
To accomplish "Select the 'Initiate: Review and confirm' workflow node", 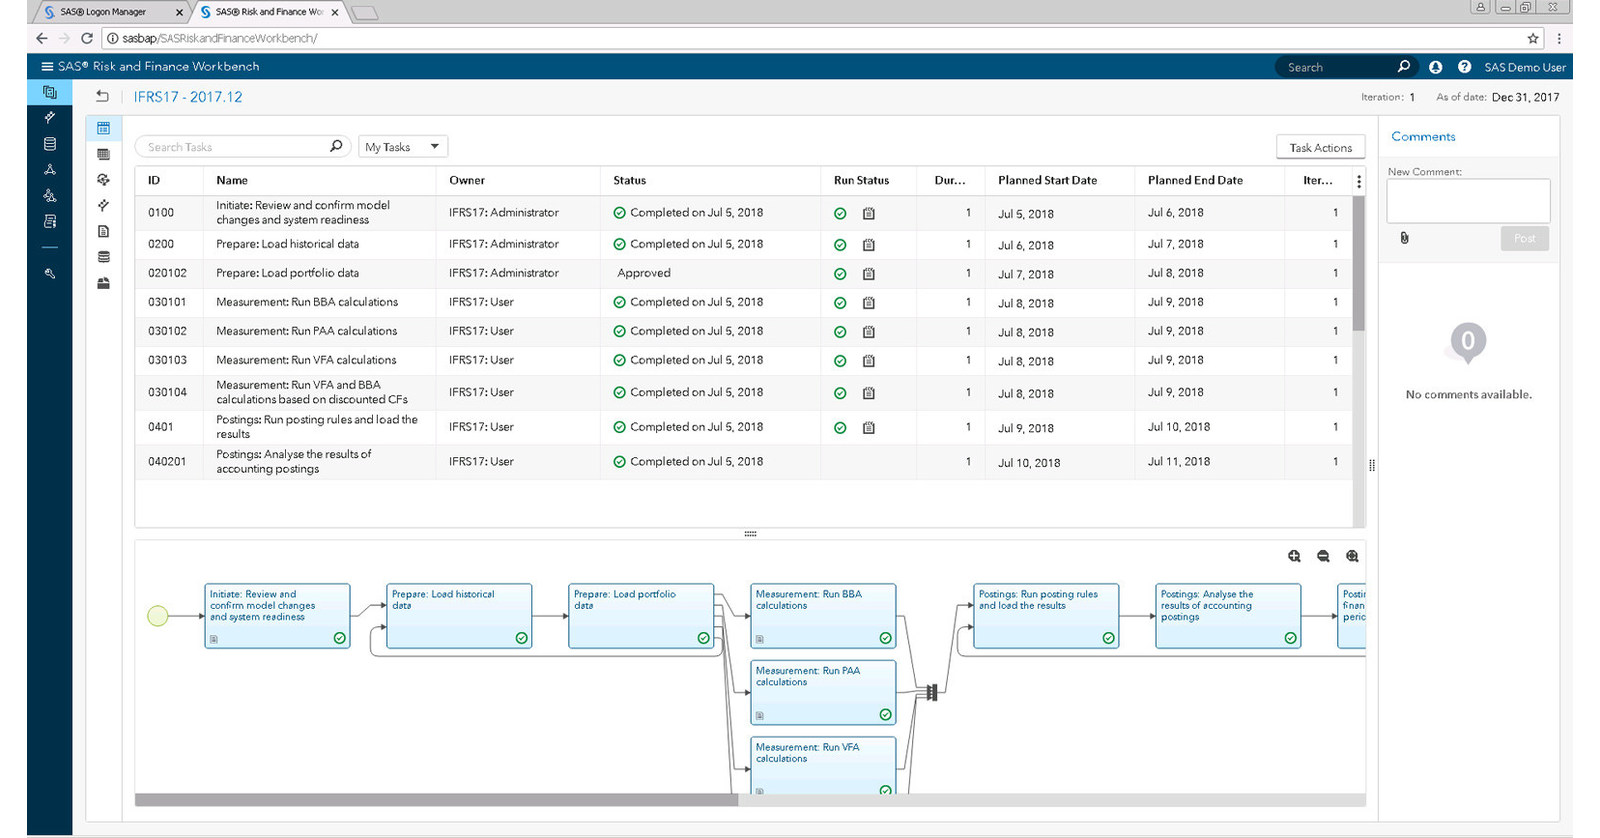I will [x=277, y=616].
